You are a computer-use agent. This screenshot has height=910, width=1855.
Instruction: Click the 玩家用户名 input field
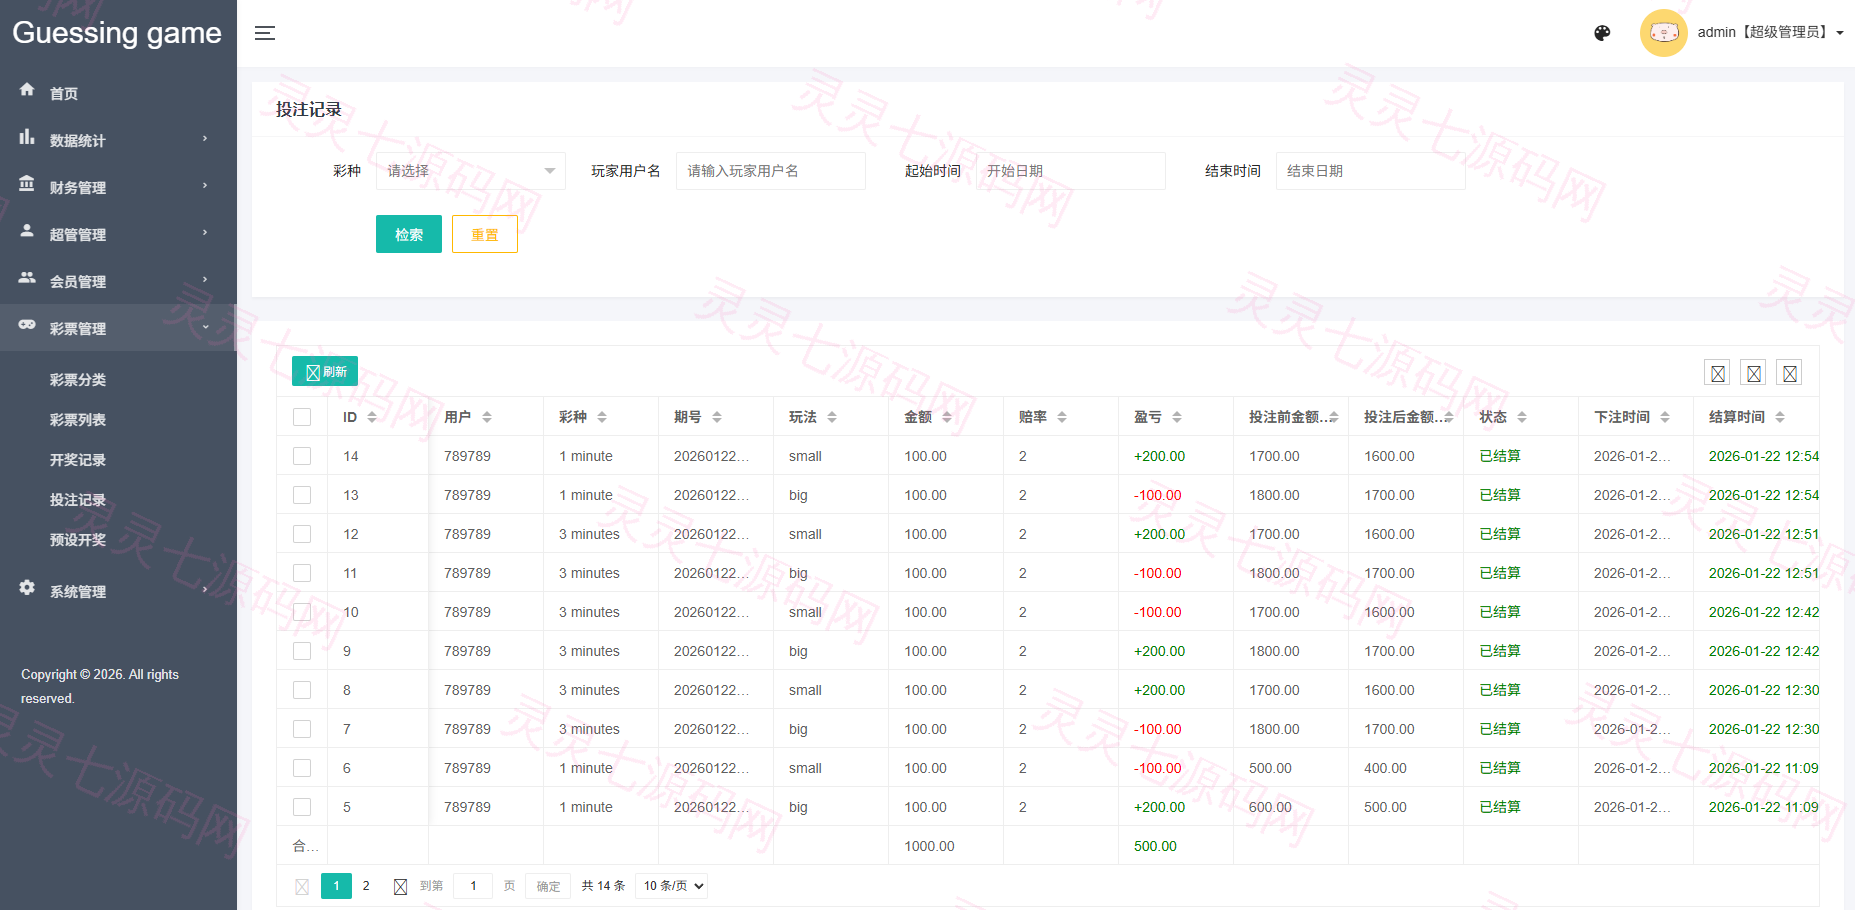(771, 171)
